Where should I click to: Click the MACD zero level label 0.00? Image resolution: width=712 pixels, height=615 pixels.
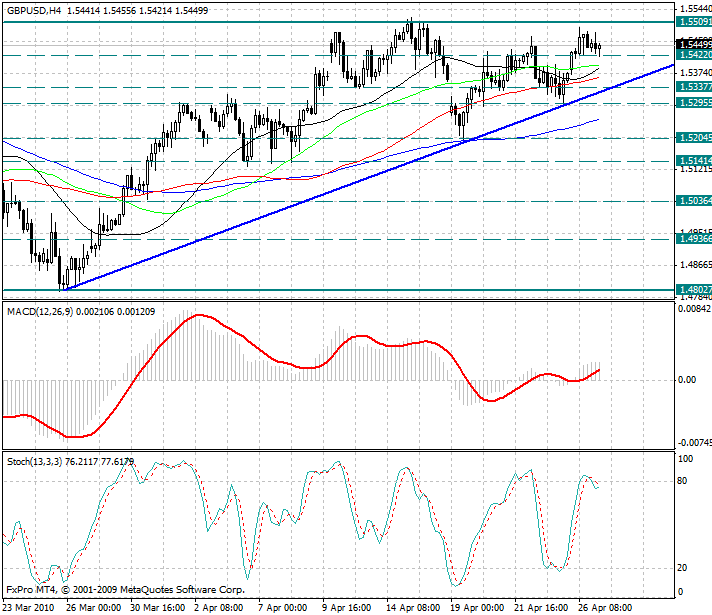(687, 380)
